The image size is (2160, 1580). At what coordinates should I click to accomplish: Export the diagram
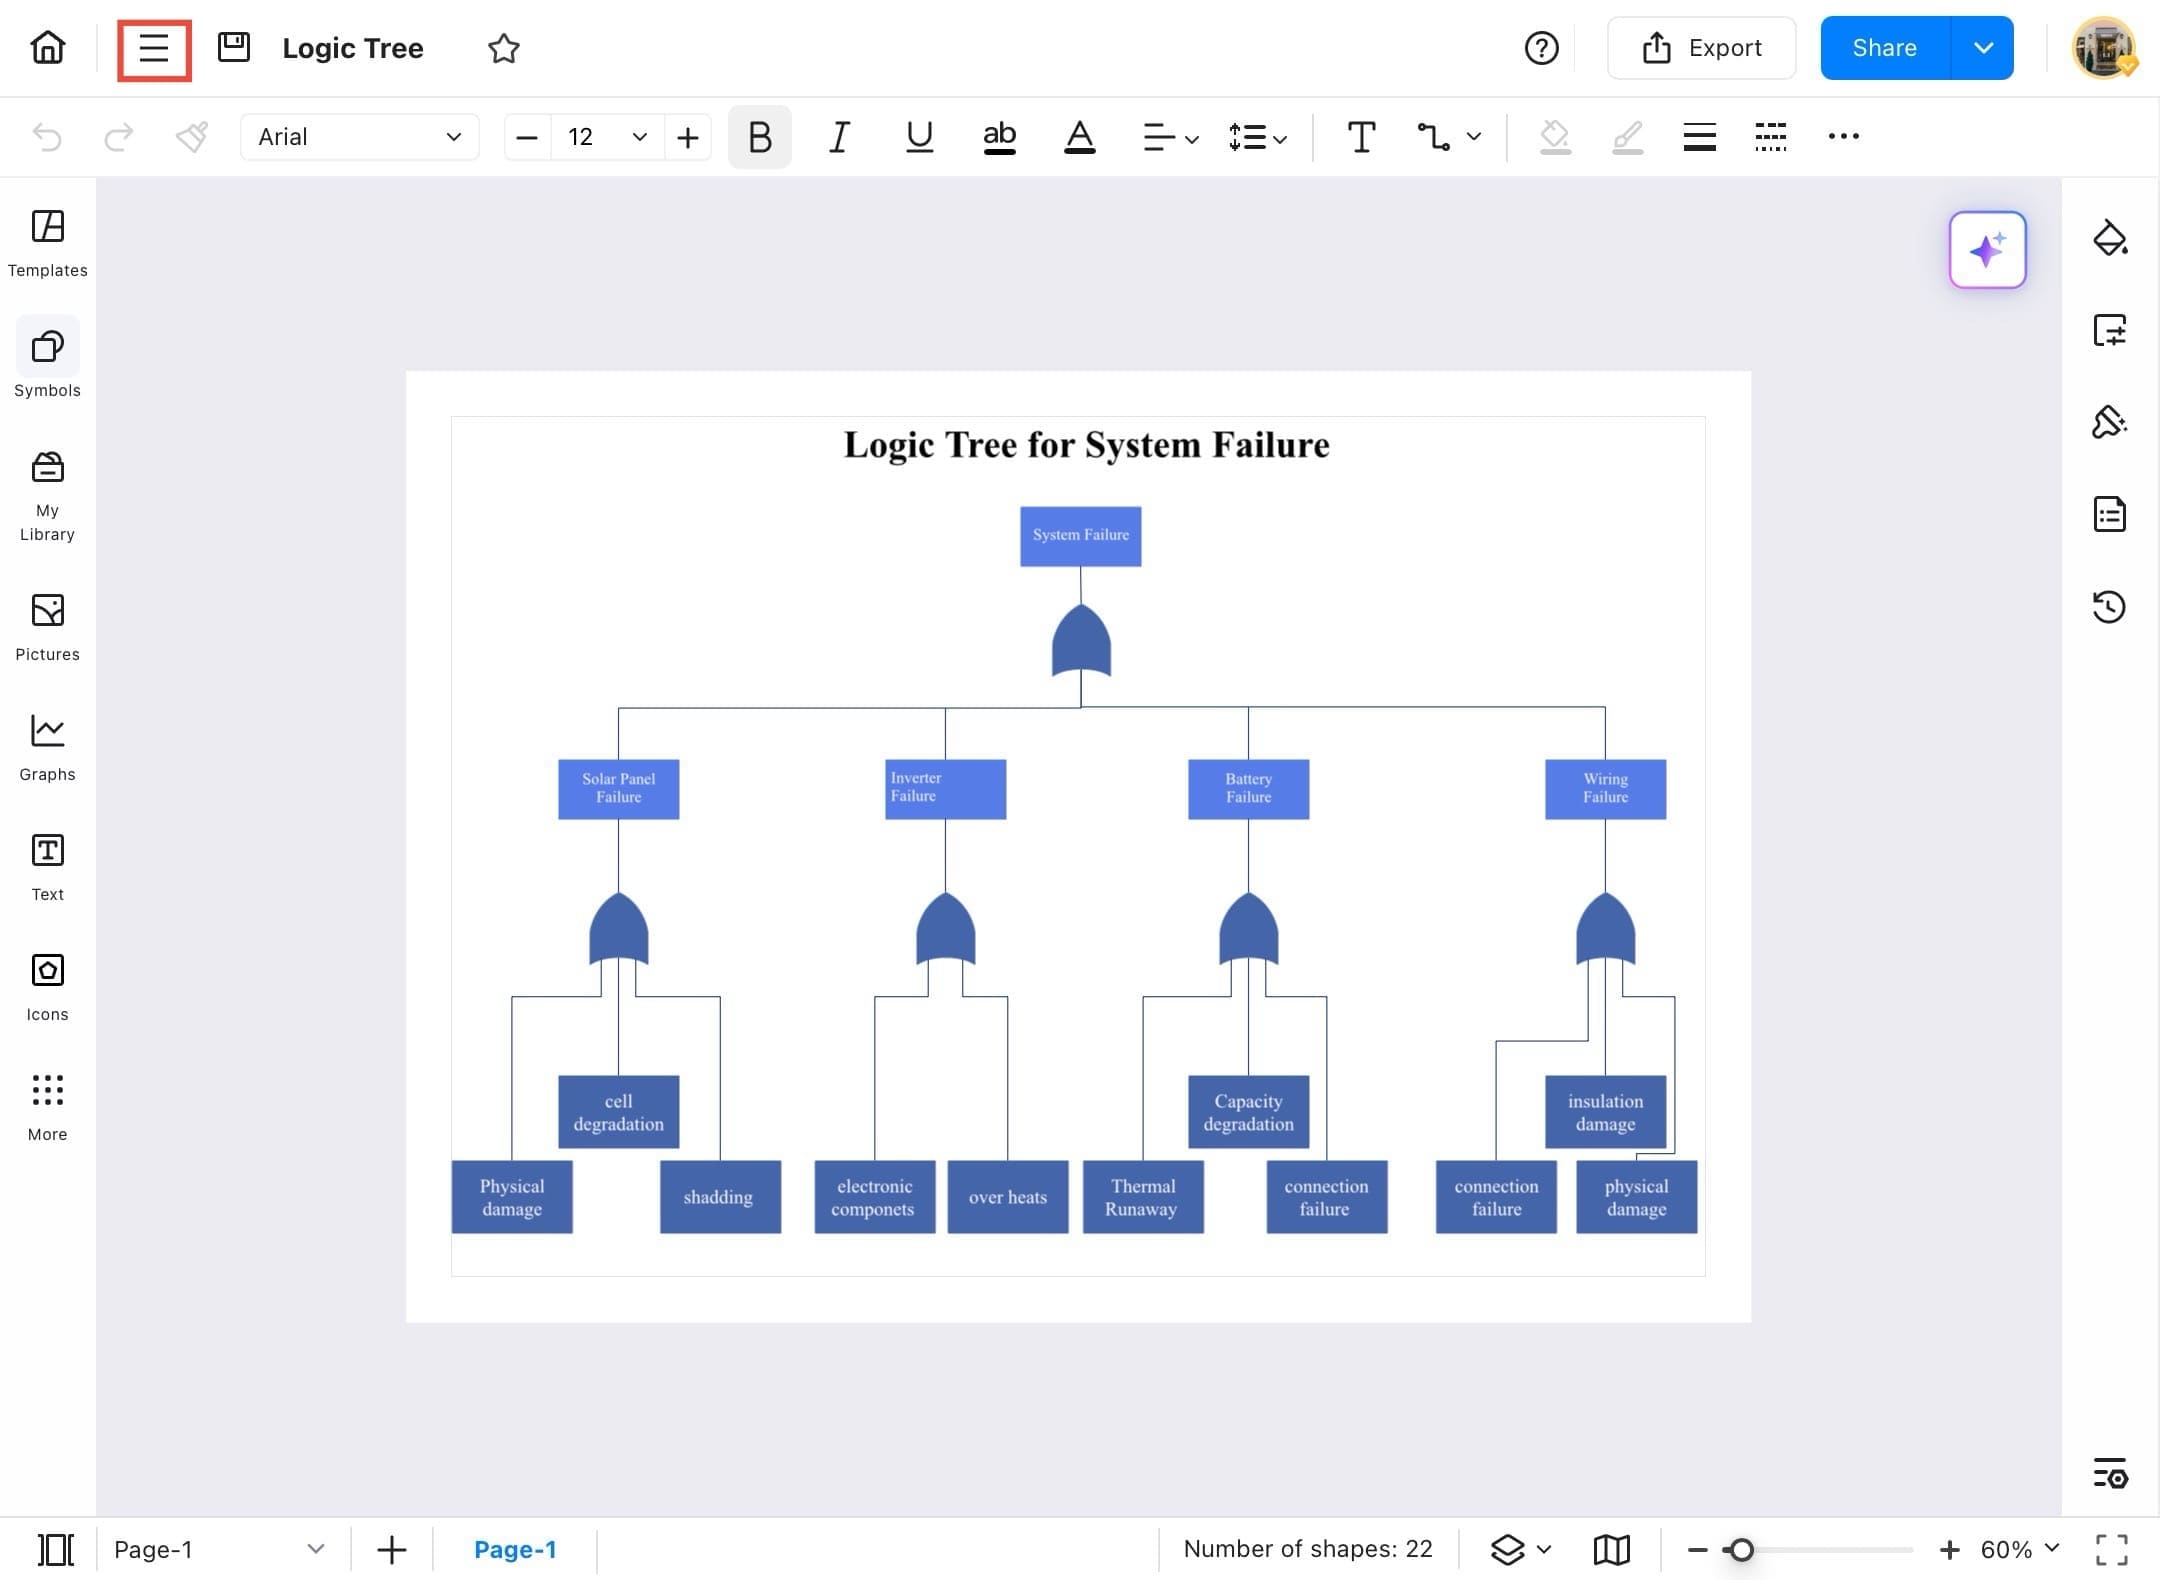pos(1702,47)
